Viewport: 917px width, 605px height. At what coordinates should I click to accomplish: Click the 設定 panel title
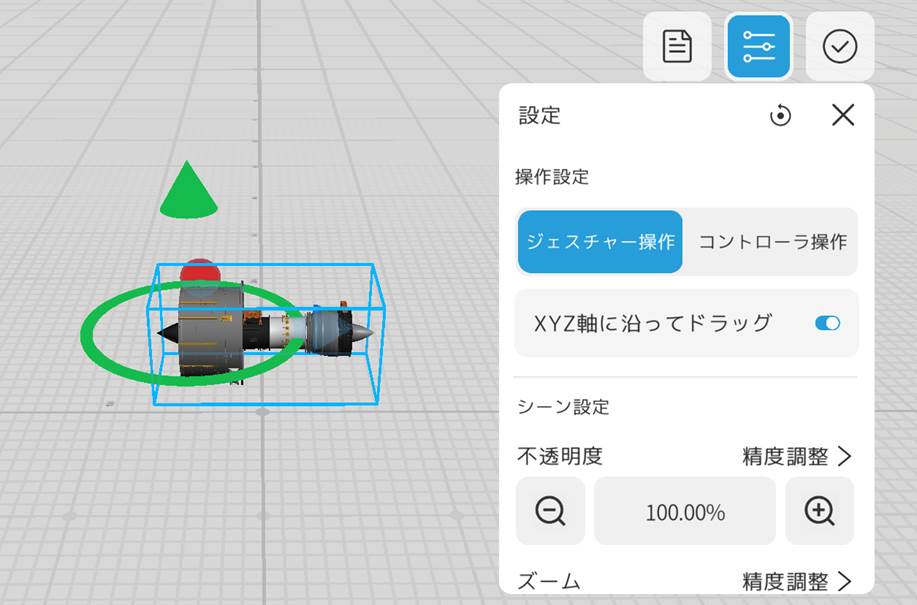pos(539,115)
